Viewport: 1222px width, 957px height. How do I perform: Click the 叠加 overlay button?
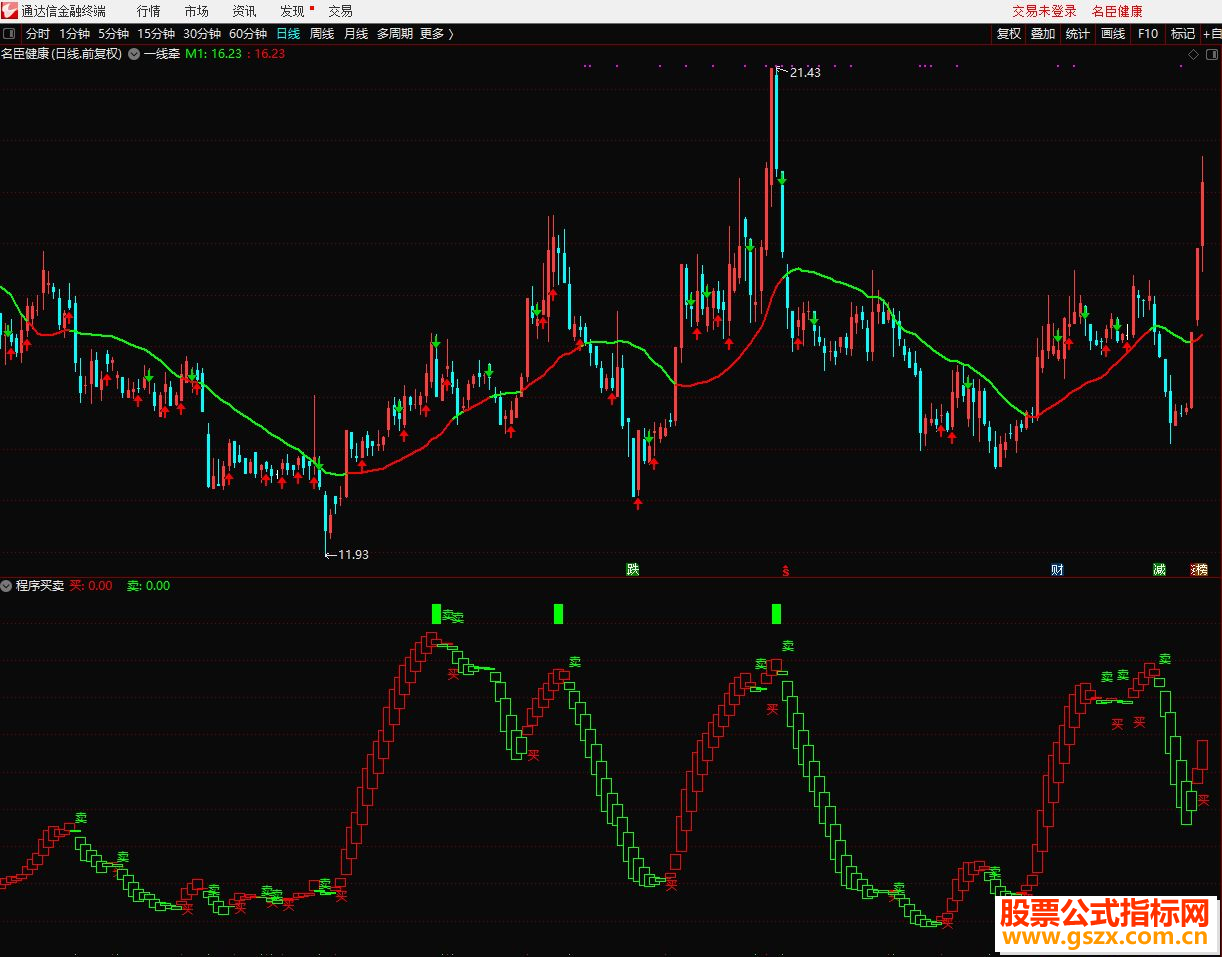click(x=1043, y=33)
